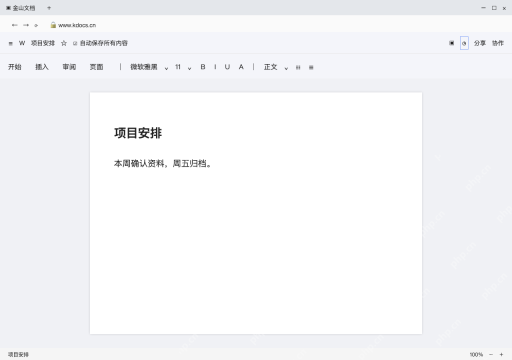Zoom in with the status bar plus button

point(501,354)
